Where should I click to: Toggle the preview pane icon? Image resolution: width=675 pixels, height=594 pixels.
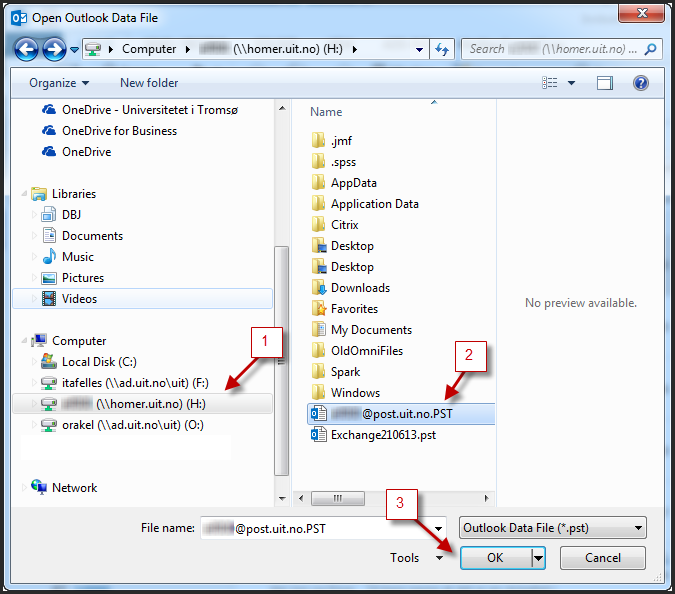(x=604, y=84)
